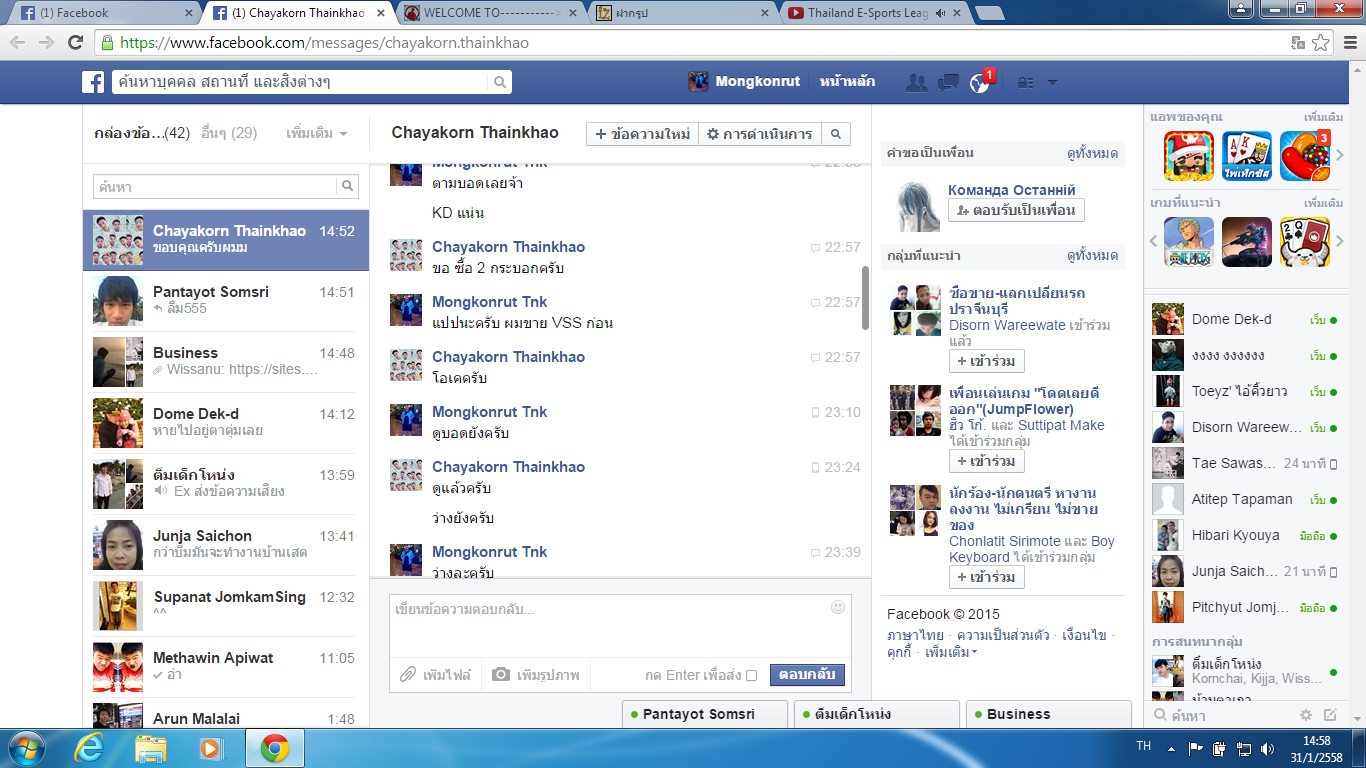Chat with Atitep Tapaman in the sidebar

[1244, 499]
